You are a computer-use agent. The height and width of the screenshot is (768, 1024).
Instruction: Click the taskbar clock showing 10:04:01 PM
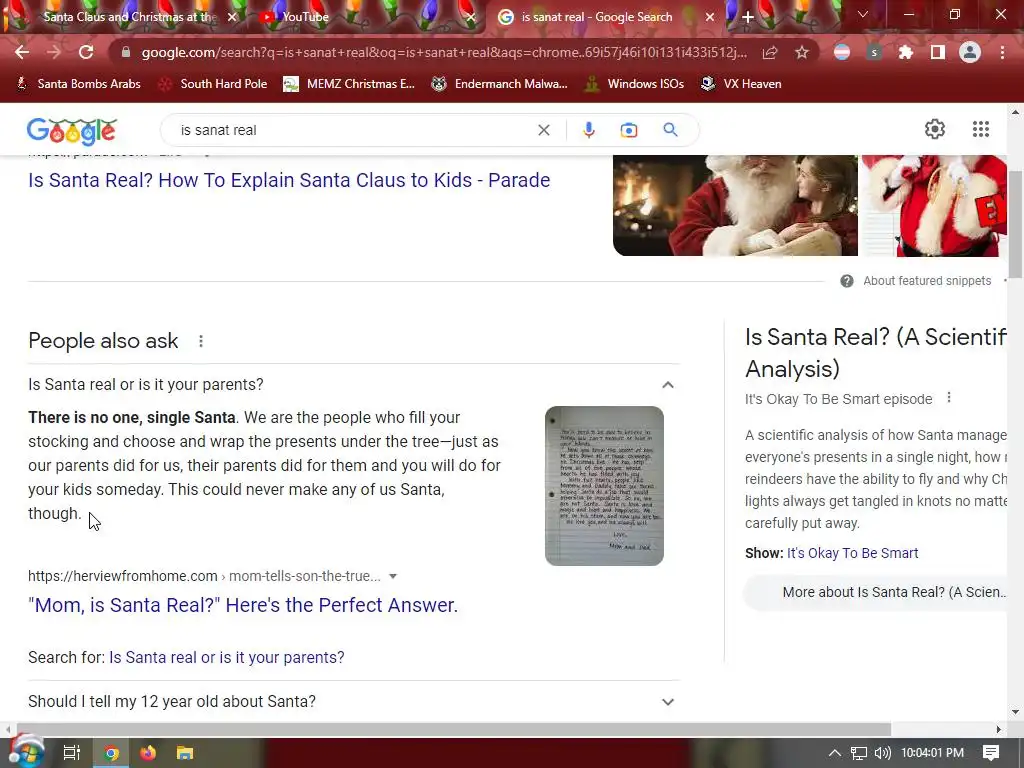[932, 753]
